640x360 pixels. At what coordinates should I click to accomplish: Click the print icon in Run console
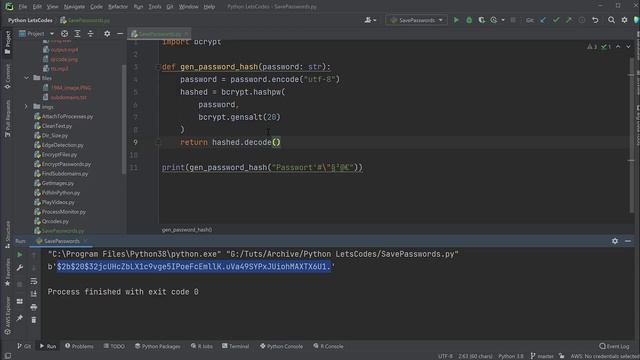[x=34, y=307]
